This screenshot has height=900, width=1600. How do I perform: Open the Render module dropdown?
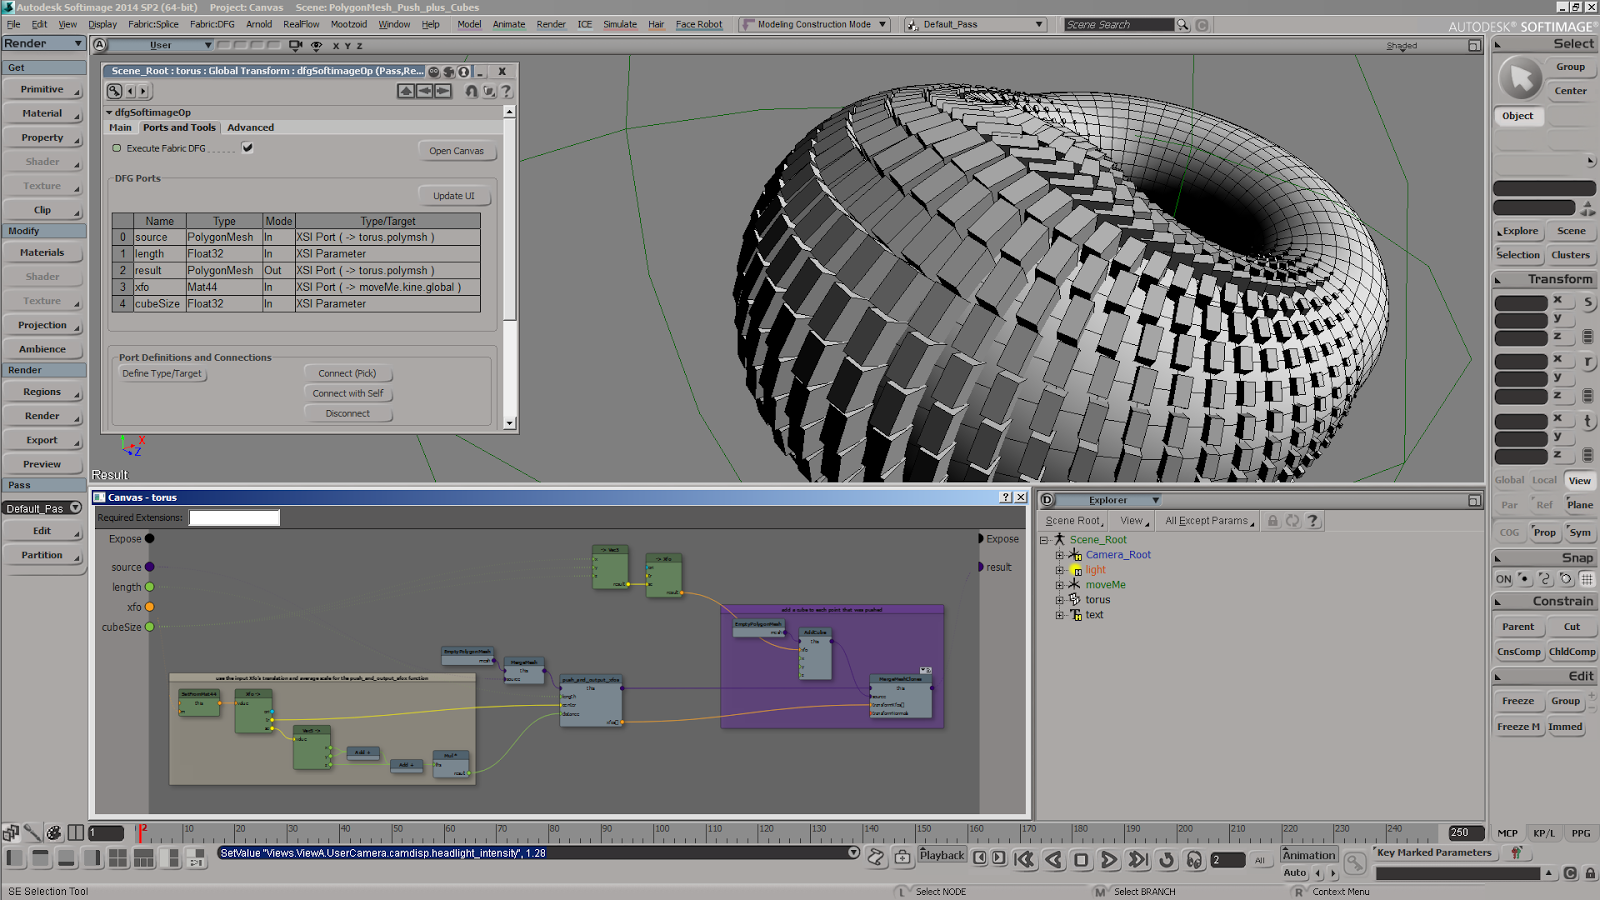coord(43,44)
